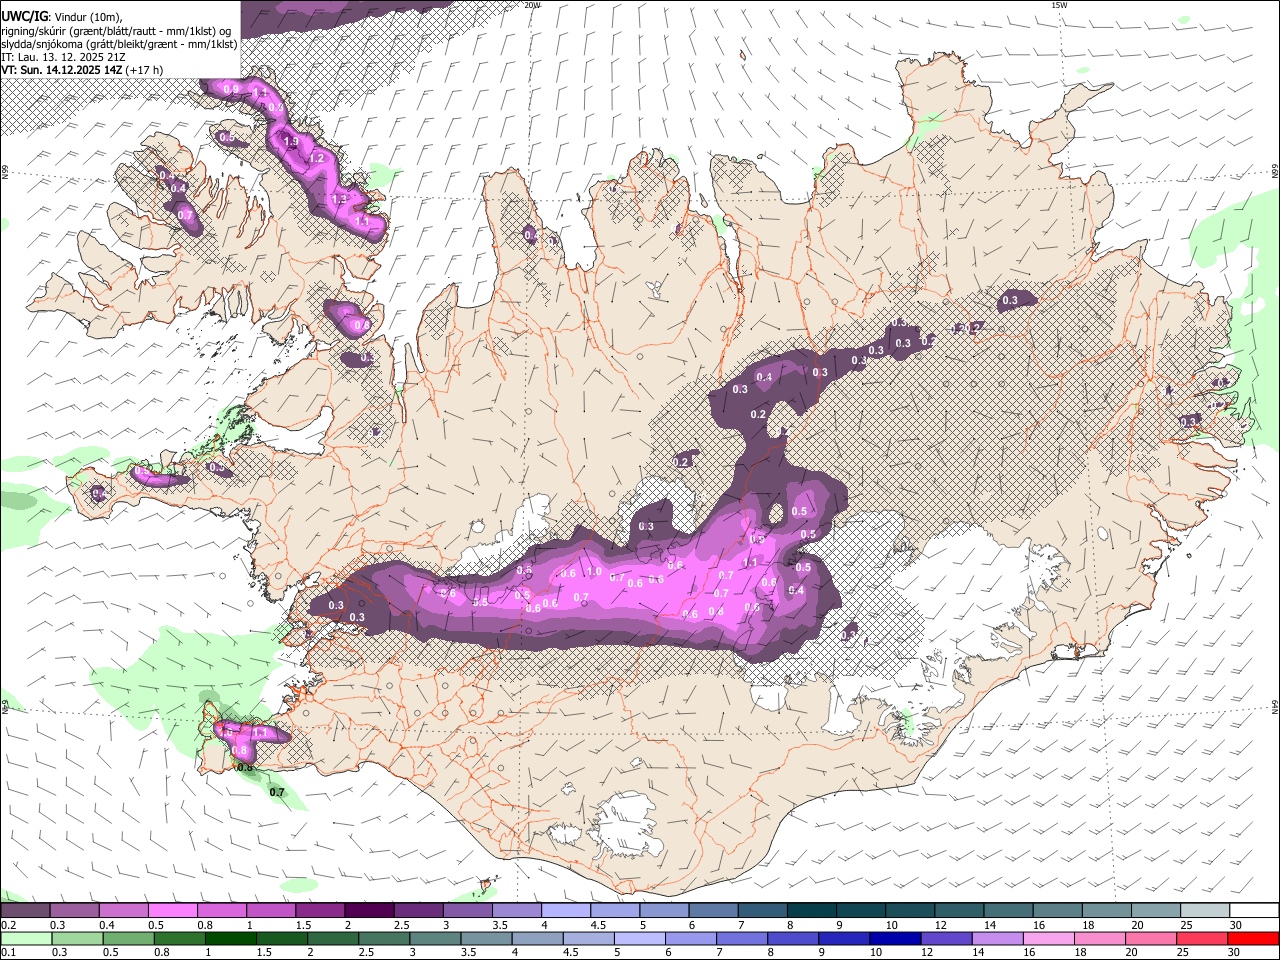Click the "slydda/snjókoma (grátt/bleikt/grænt - mm/1klst)" line

(119, 44)
